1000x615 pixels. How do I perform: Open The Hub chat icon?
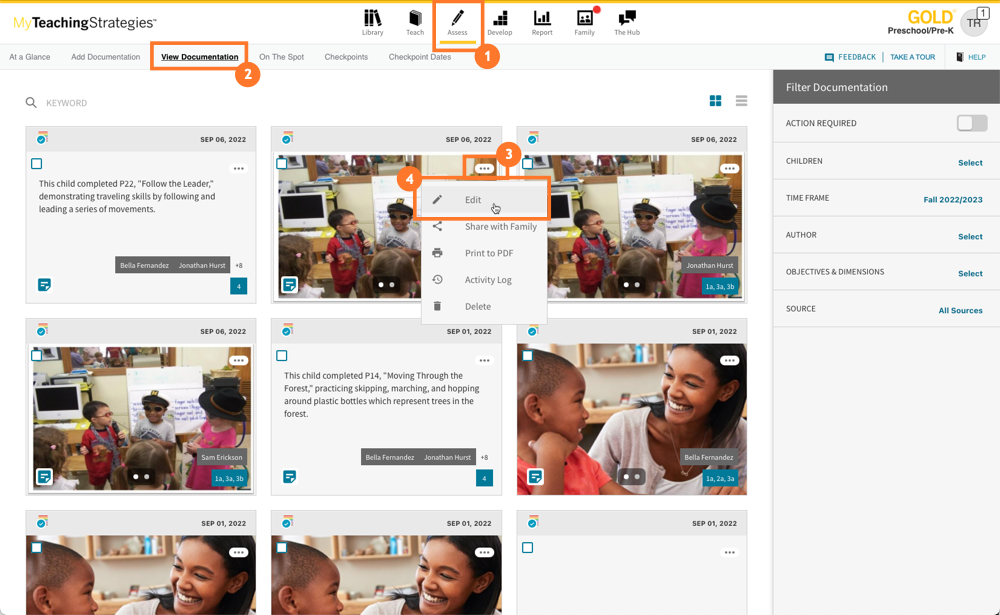[x=627, y=22]
